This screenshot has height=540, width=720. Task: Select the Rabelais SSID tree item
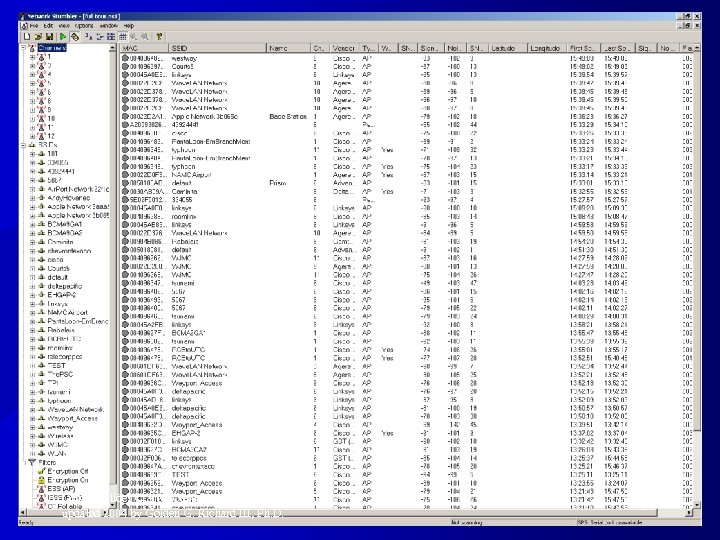click(61, 330)
